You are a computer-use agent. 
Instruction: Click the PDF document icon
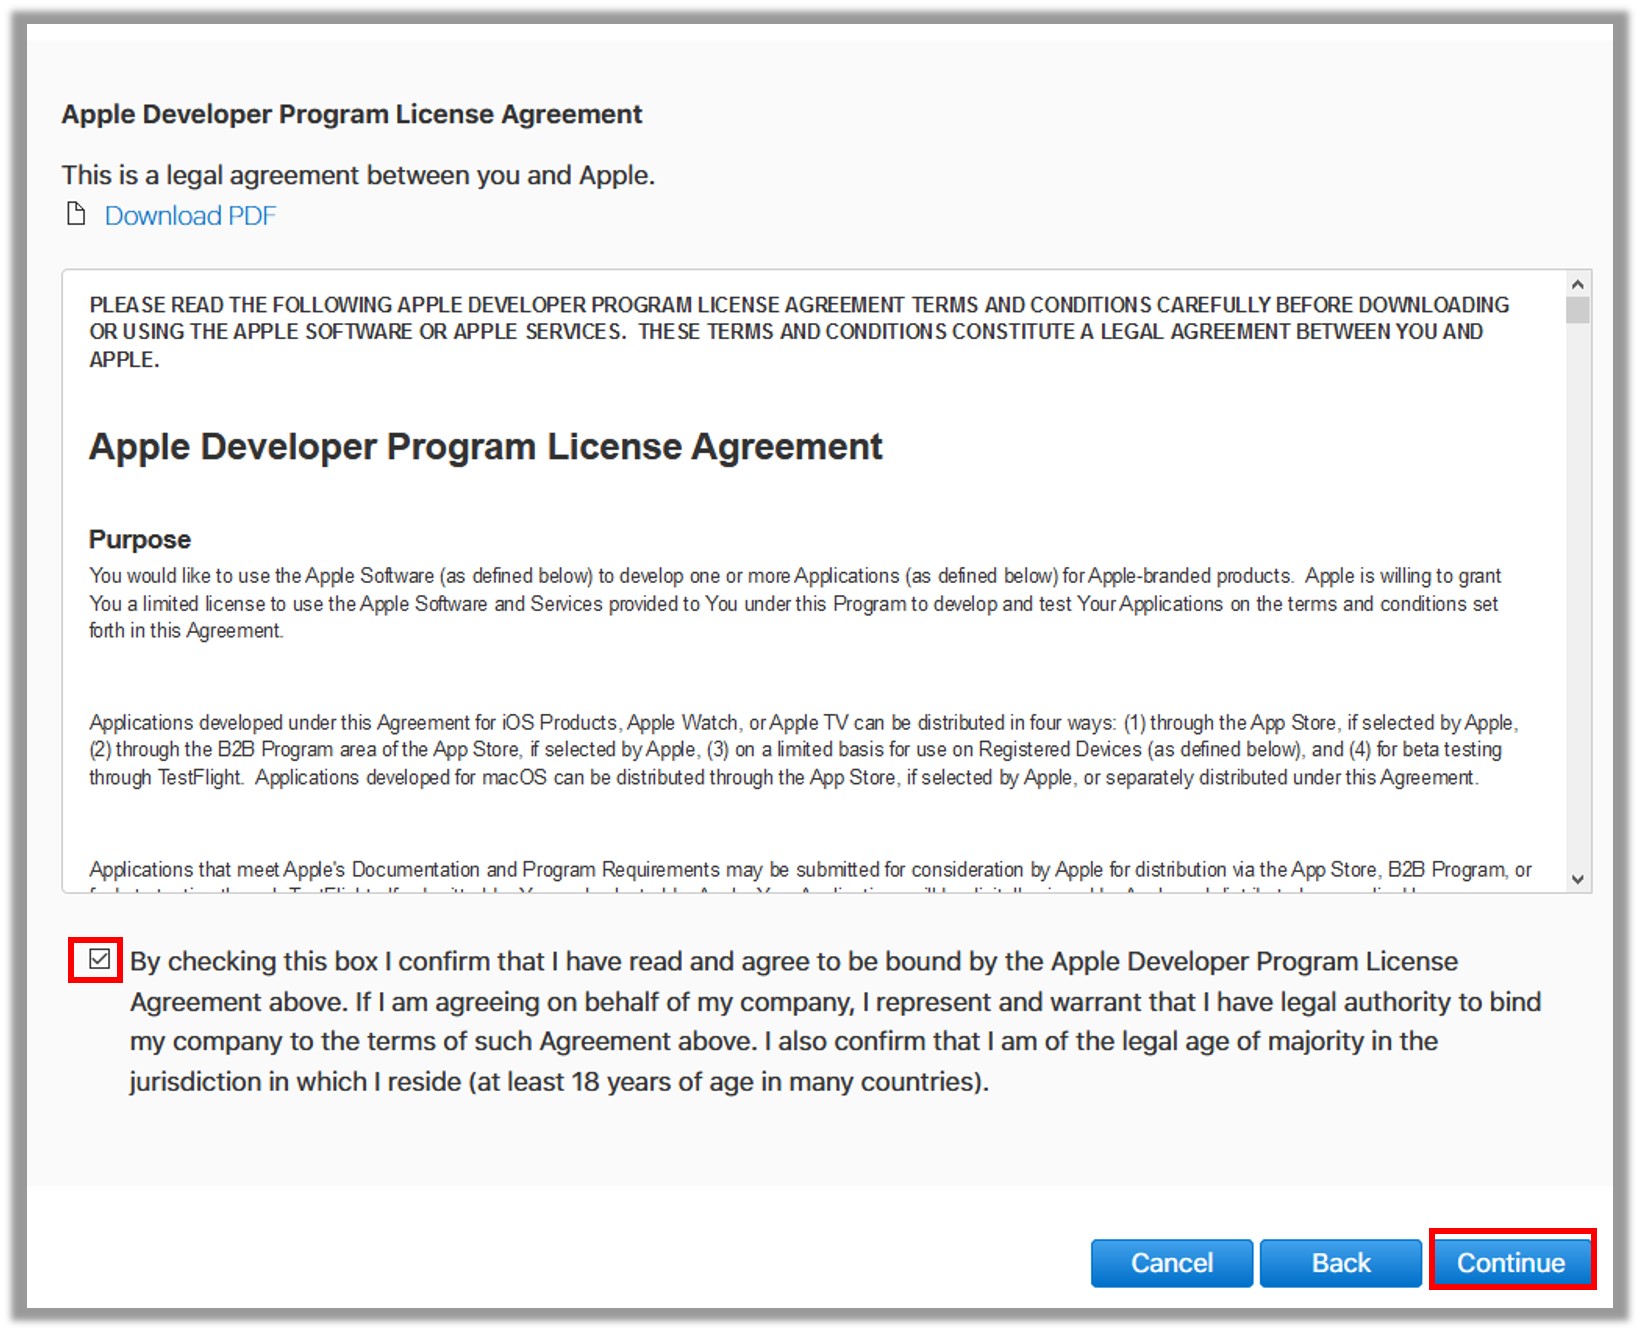(78, 214)
